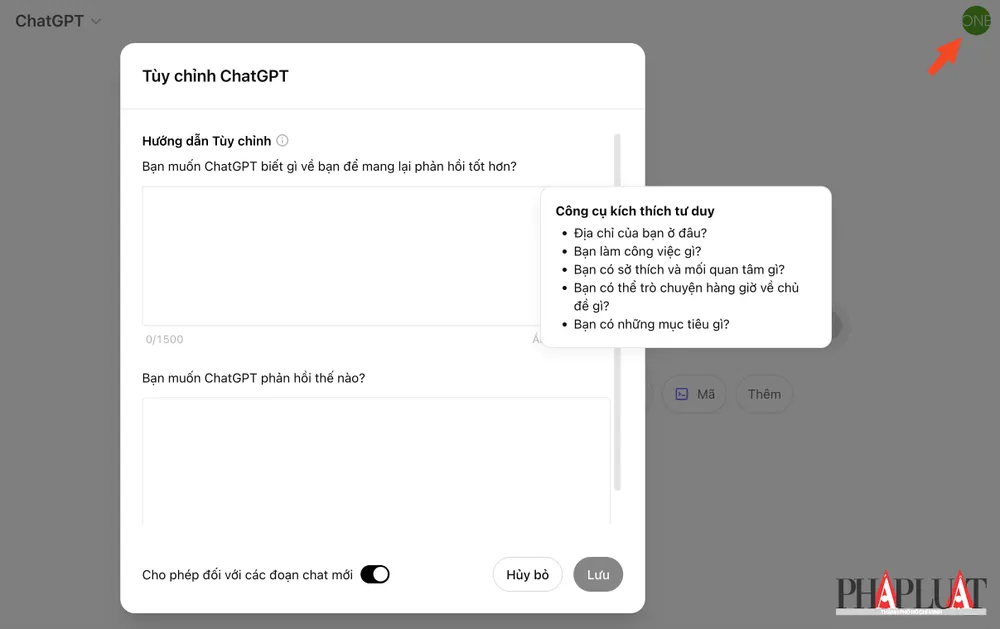Viewport: 1000px width, 629px height.
Task: Click the Tùy chỉnh ChatGPT dialog title
Action: coord(215,76)
